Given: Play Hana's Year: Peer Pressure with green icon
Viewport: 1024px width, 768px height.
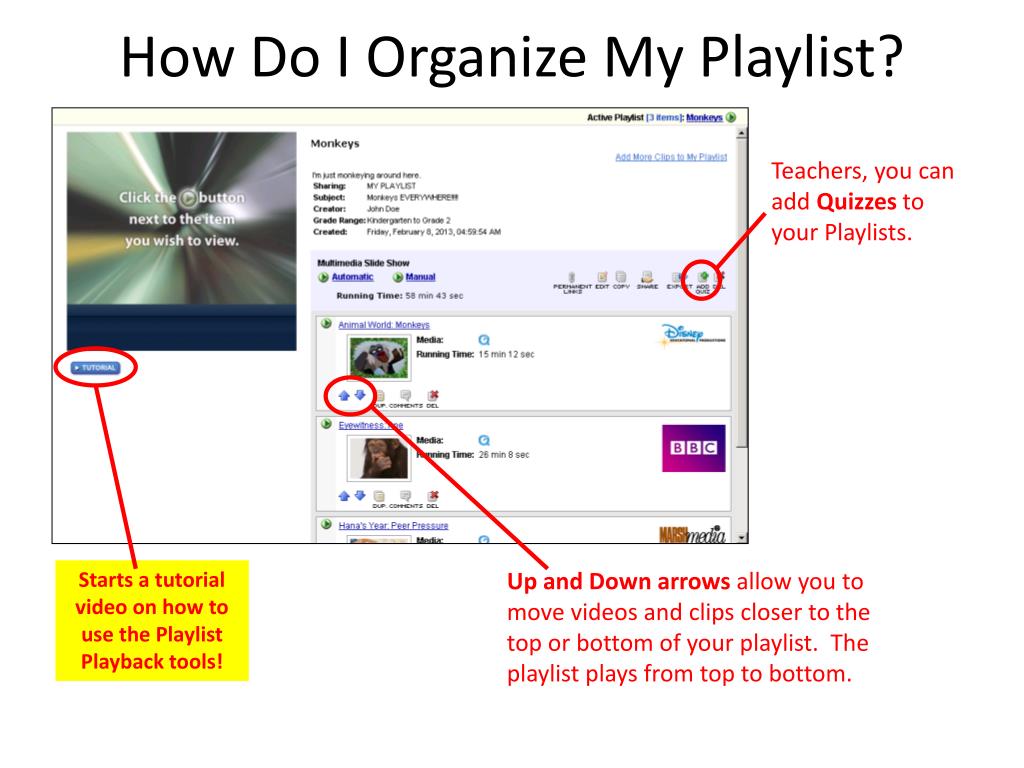Looking at the screenshot, I should click(x=326, y=524).
